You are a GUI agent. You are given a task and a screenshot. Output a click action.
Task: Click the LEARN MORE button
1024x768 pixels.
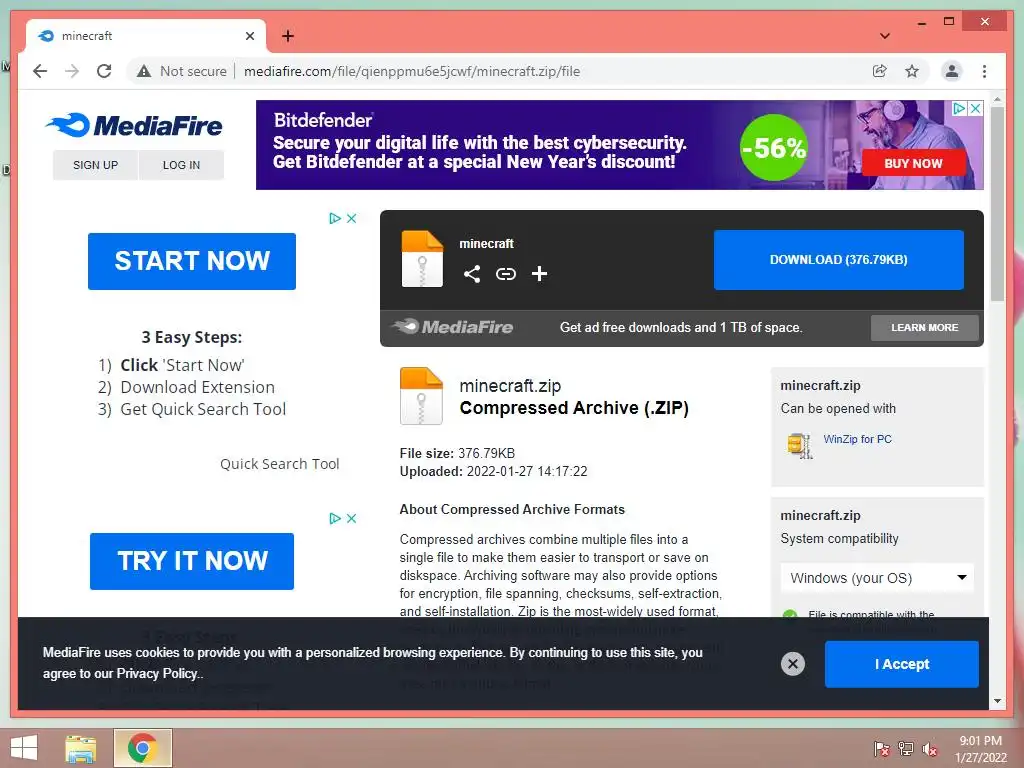[x=924, y=328]
